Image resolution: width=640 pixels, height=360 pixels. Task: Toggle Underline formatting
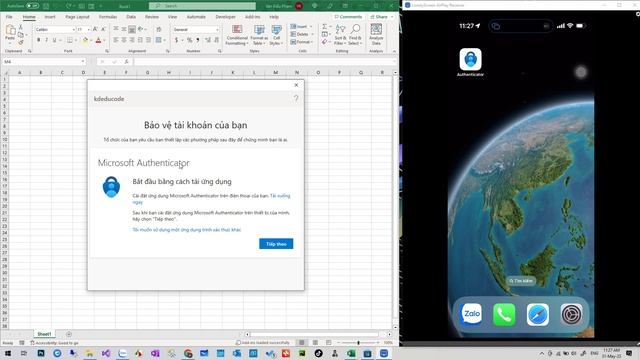(54, 40)
